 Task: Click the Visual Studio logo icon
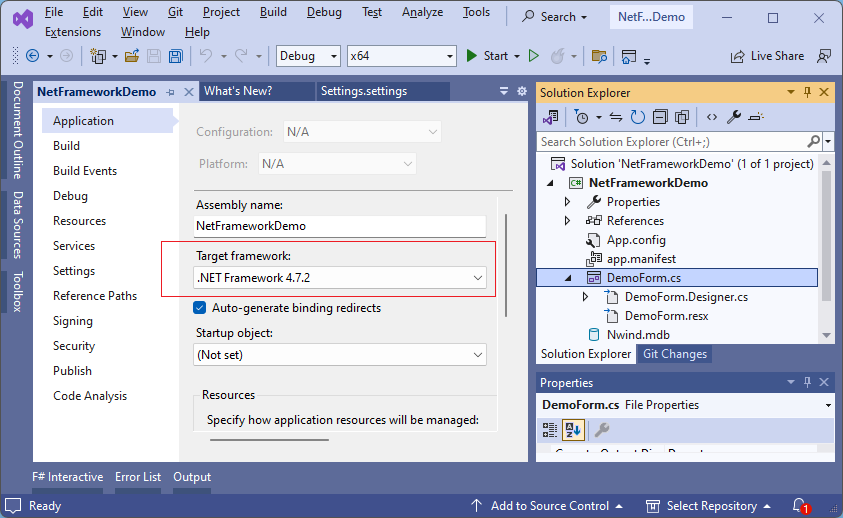[23, 20]
